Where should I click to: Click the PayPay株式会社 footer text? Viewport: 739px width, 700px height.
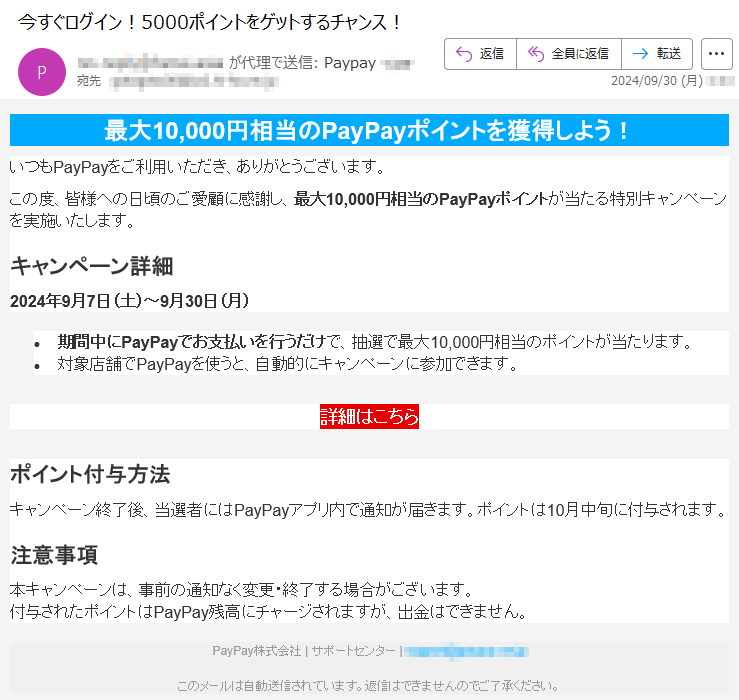[x=256, y=651]
